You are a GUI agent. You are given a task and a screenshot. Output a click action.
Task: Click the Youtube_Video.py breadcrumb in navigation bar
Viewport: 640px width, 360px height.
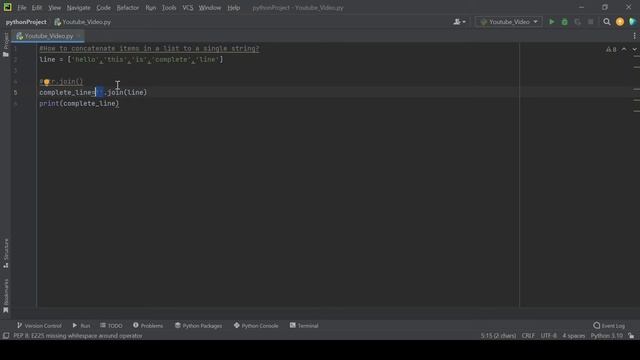83,22
